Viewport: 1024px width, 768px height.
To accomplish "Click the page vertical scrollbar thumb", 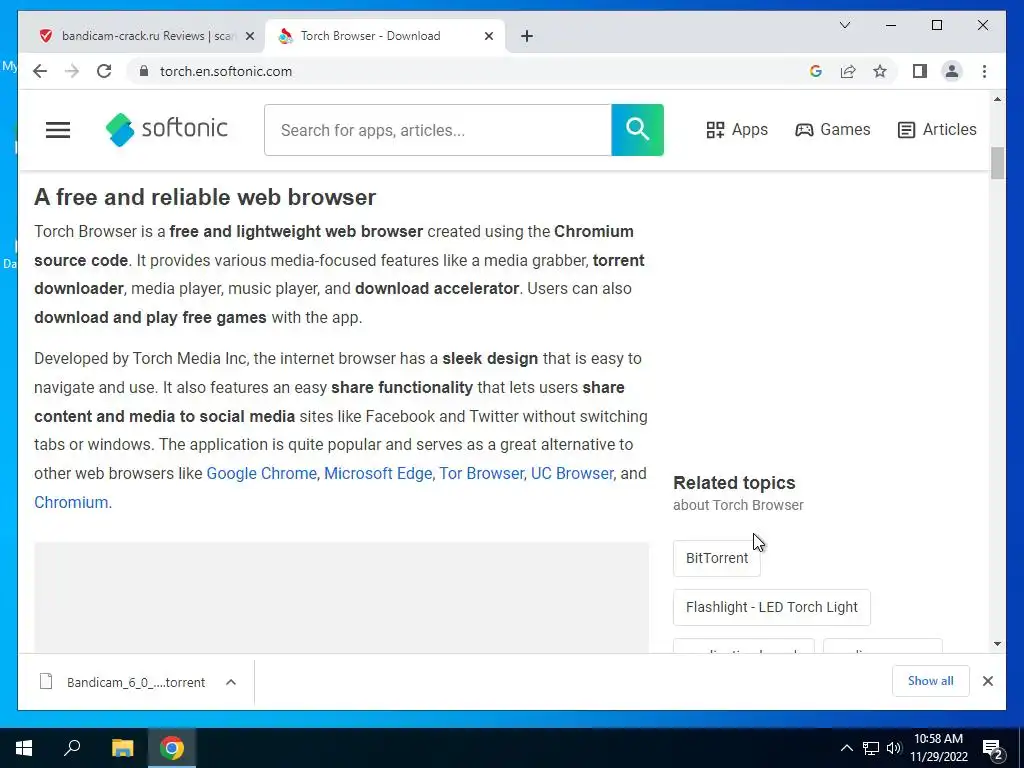I will tap(997, 163).
